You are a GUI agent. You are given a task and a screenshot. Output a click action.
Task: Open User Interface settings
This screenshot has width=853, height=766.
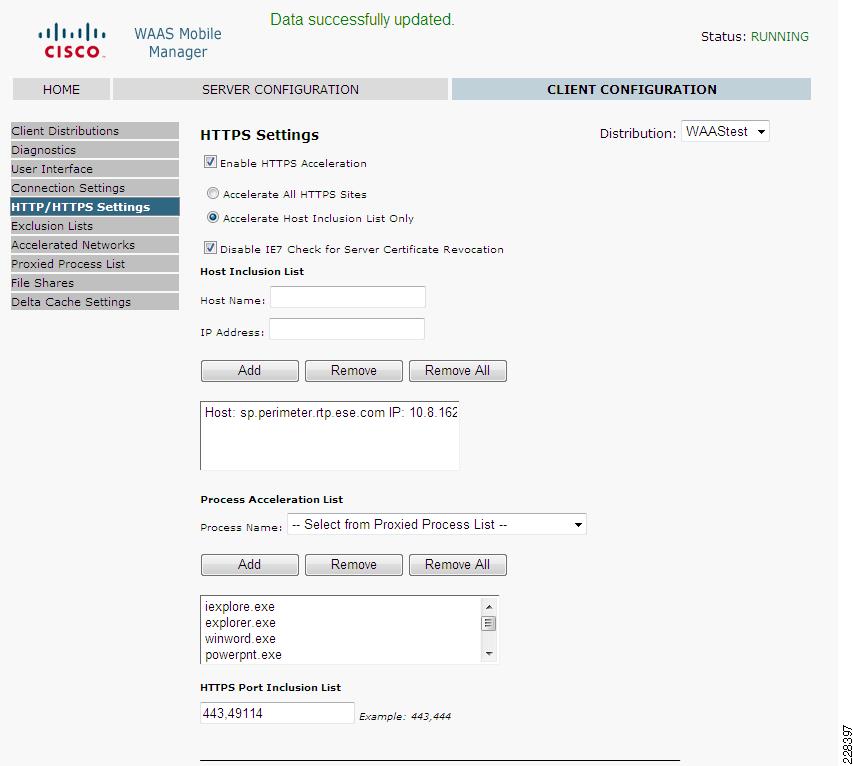pos(95,169)
